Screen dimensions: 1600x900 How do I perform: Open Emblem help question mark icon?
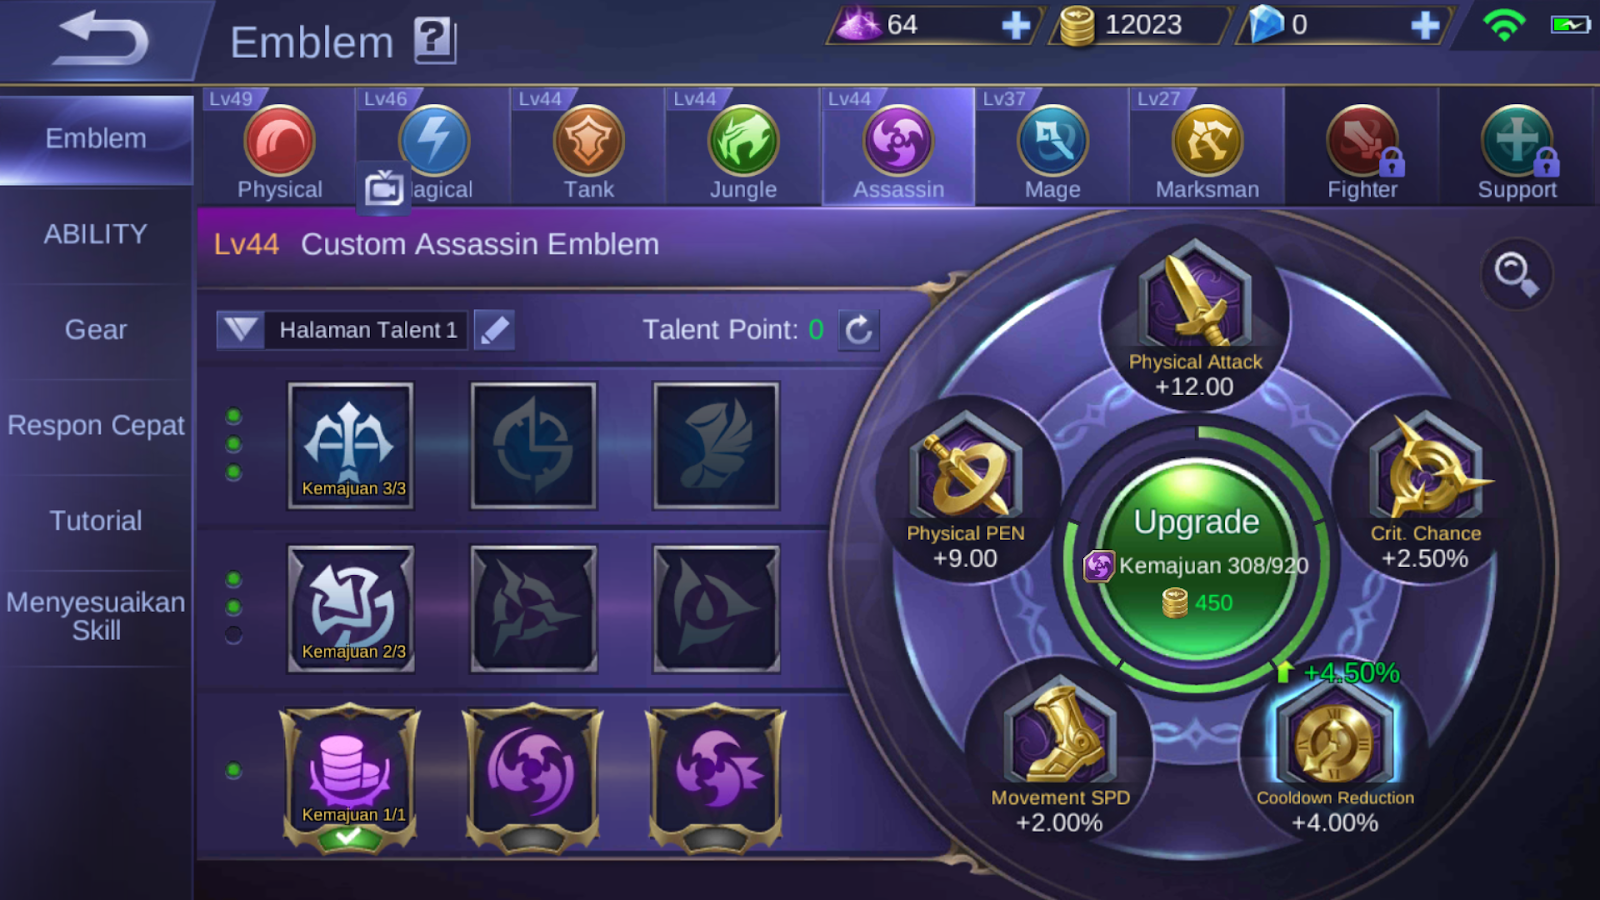pyautogui.click(x=435, y=41)
